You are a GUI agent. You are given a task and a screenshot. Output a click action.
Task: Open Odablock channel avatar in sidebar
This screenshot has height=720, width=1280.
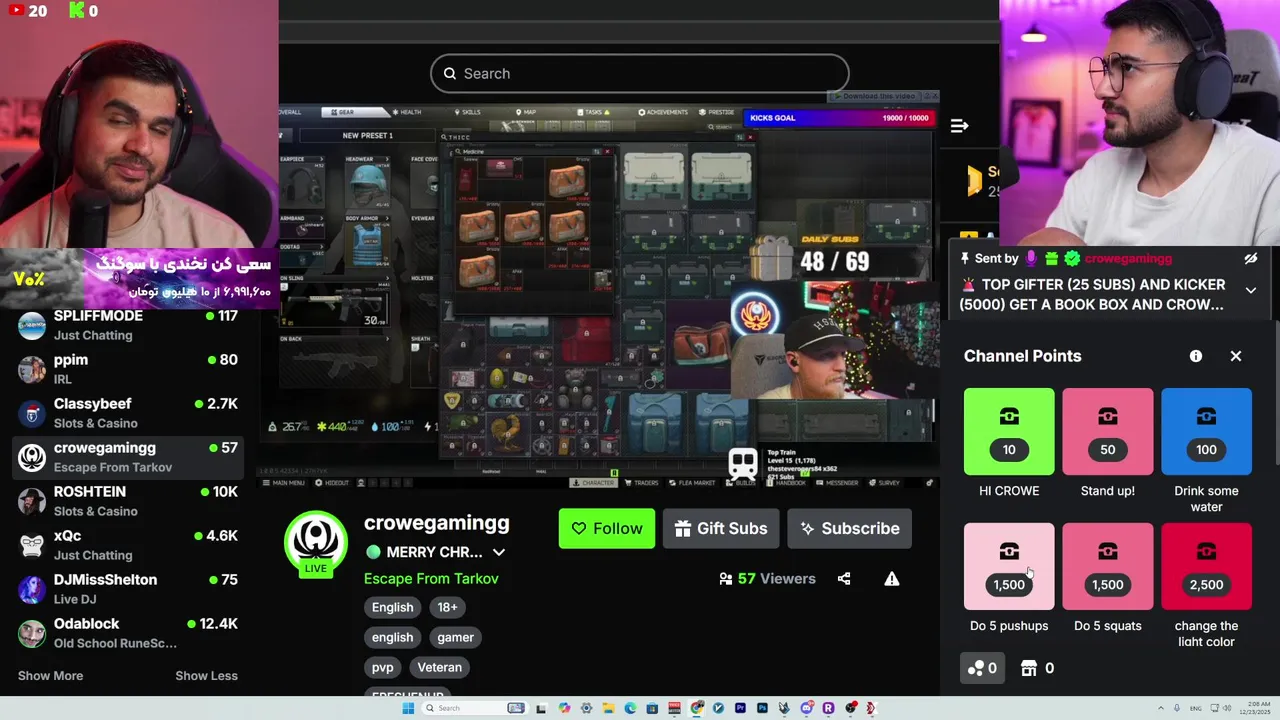point(32,633)
